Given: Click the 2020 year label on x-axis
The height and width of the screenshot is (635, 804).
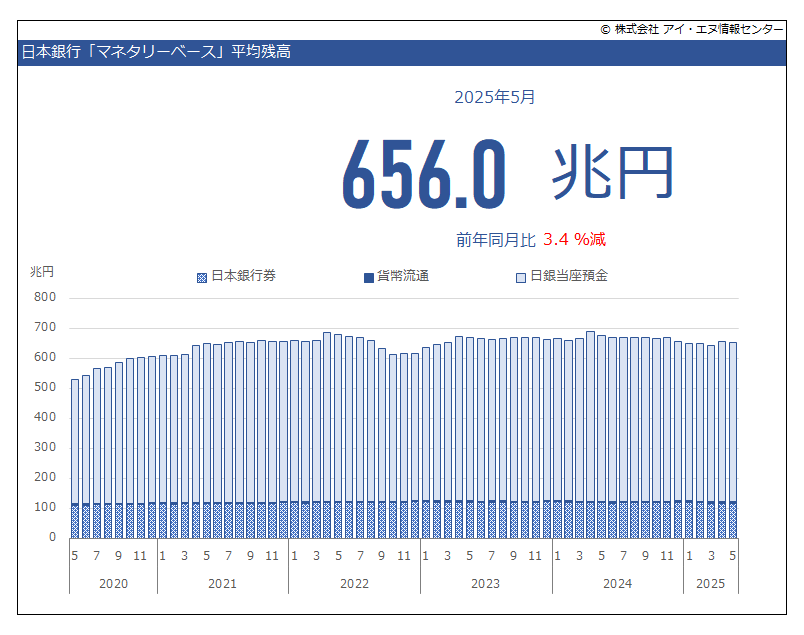Looking at the screenshot, I should [113, 584].
